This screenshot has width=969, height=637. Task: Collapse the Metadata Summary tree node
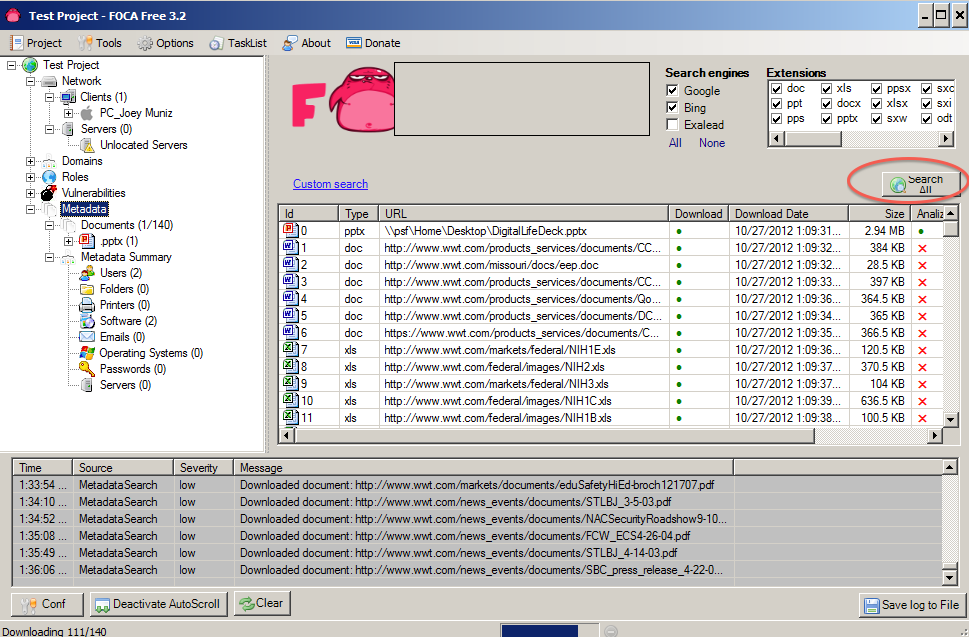click(x=49, y=257)
